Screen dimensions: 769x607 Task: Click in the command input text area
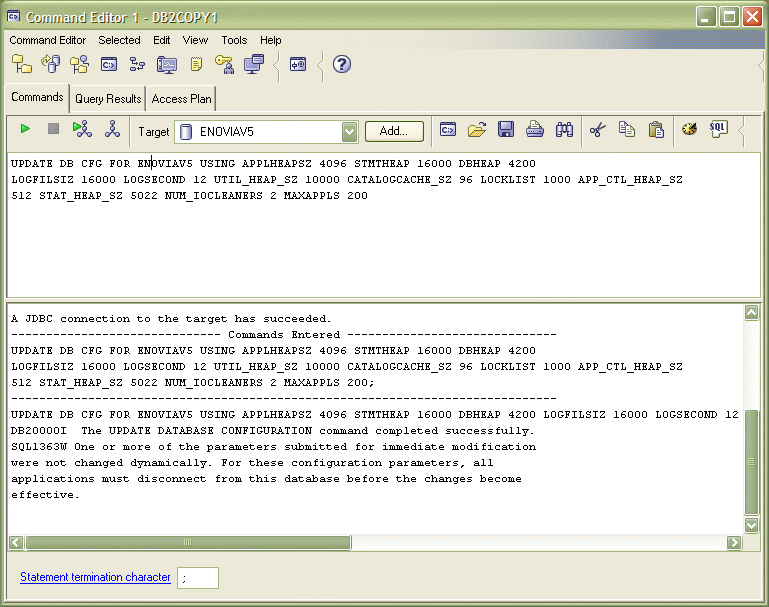click(x=384, y=226)
